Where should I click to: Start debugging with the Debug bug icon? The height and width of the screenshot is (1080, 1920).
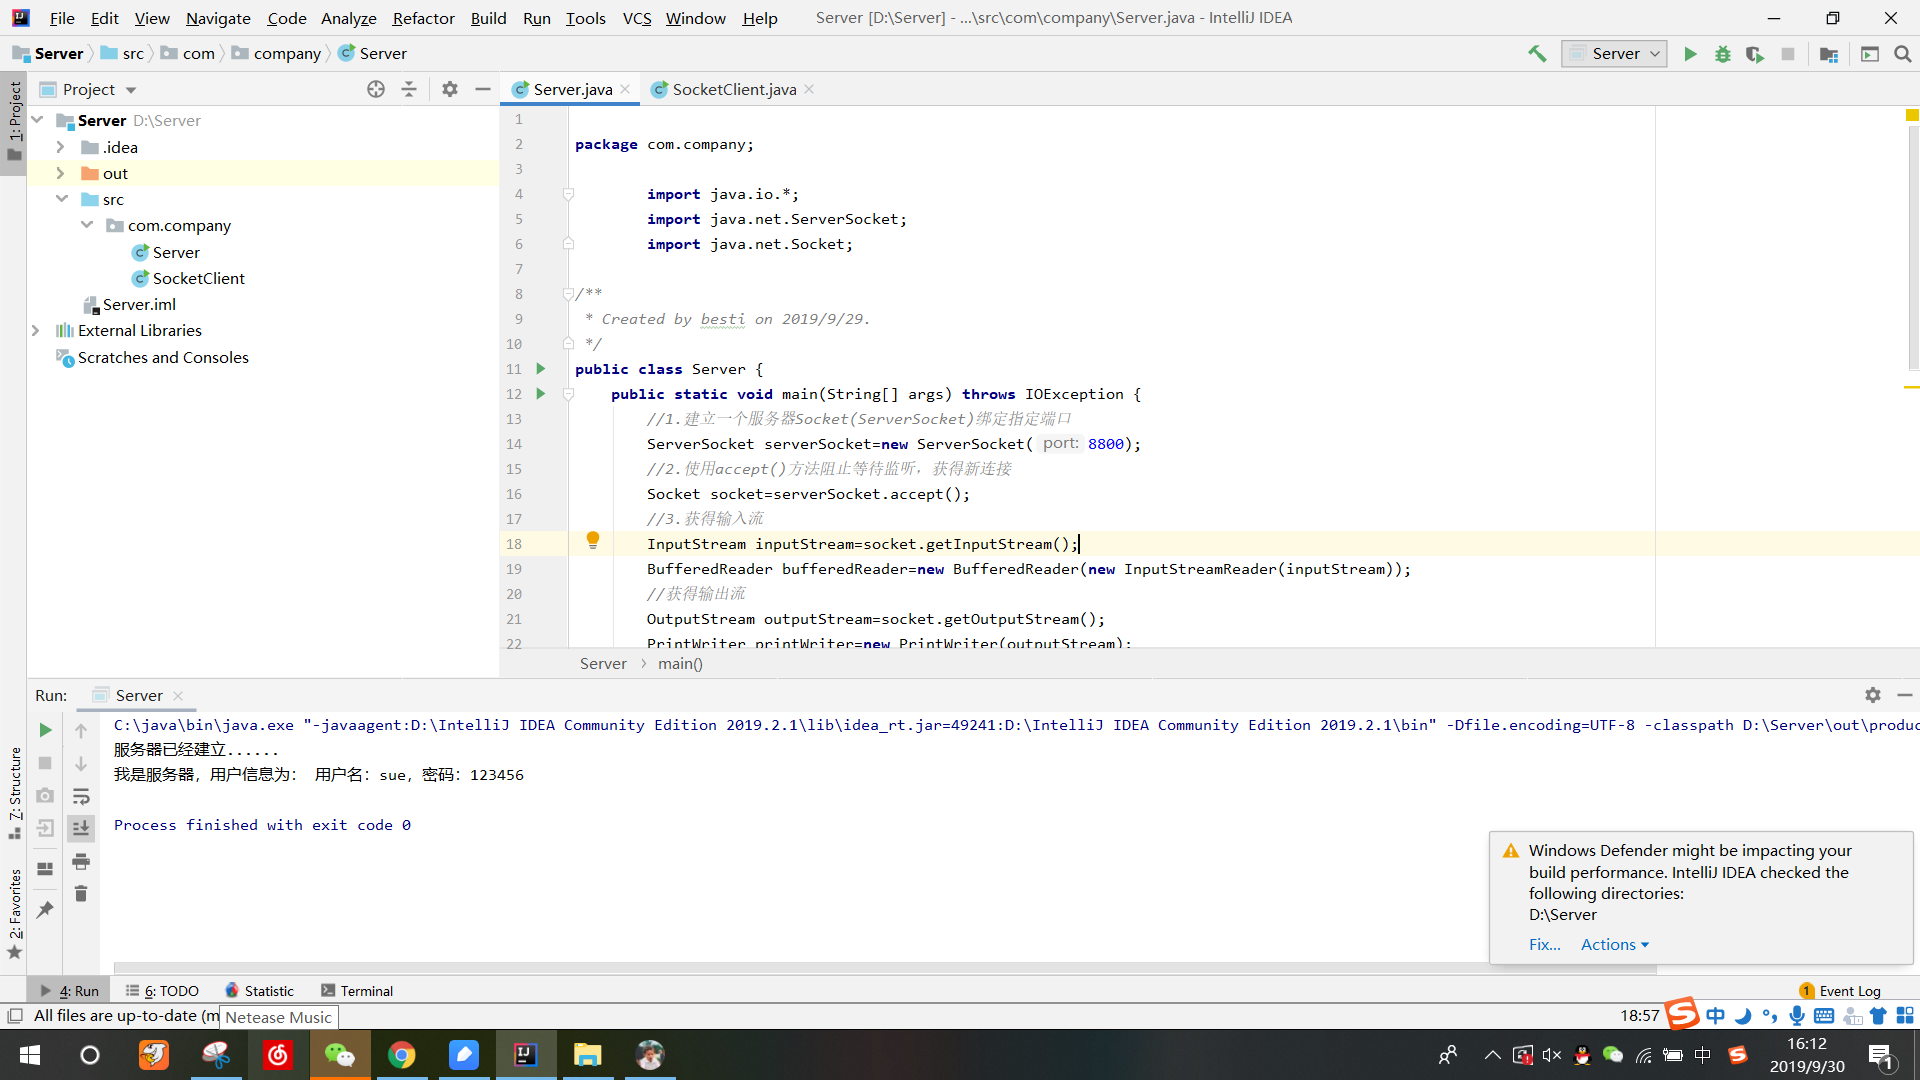click(x=1722, y=54)
